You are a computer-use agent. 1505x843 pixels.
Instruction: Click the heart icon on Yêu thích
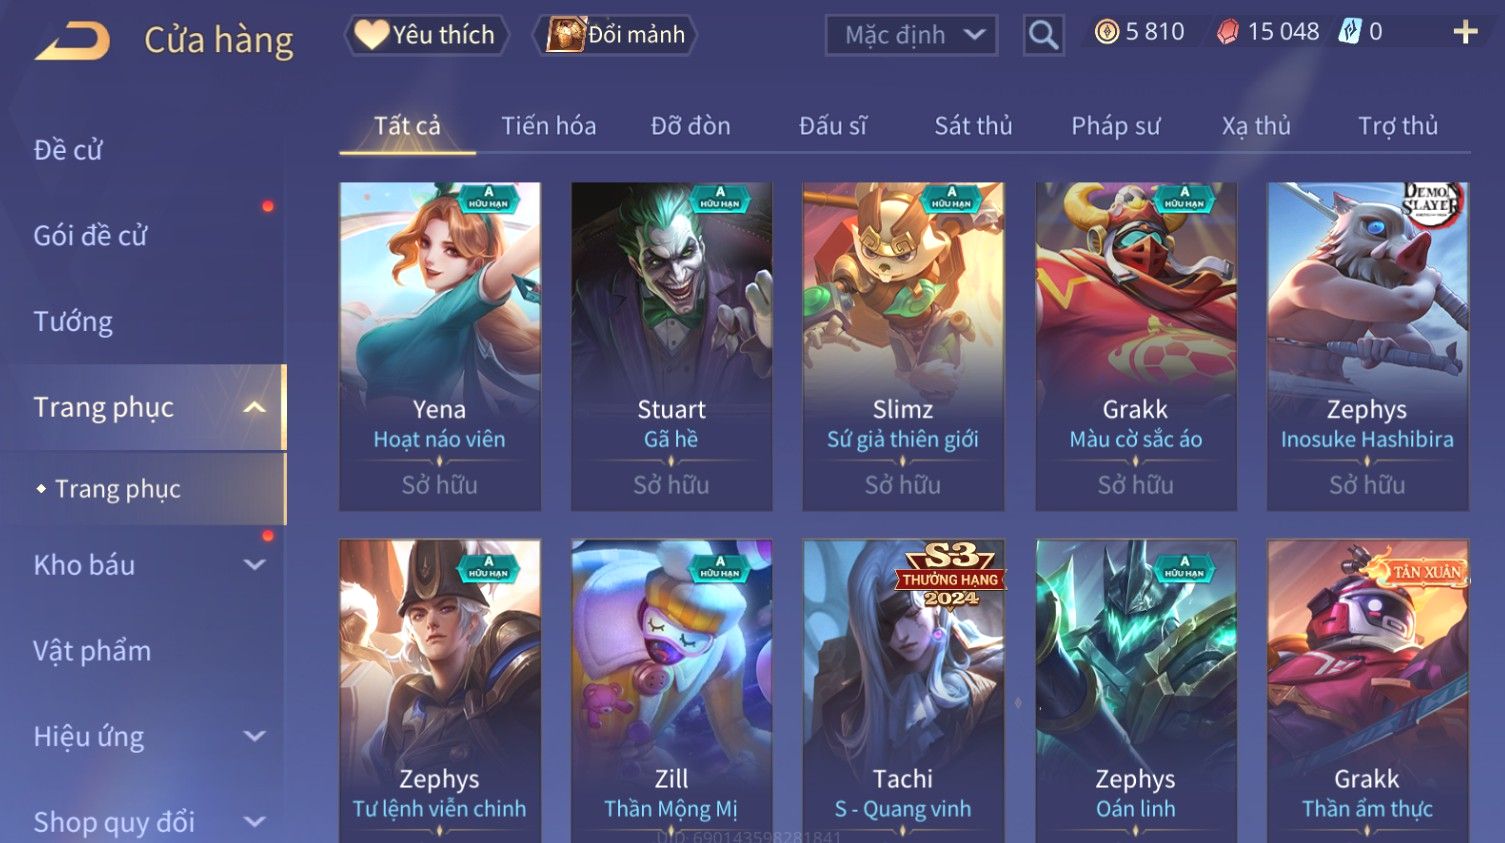click(371, 35)
